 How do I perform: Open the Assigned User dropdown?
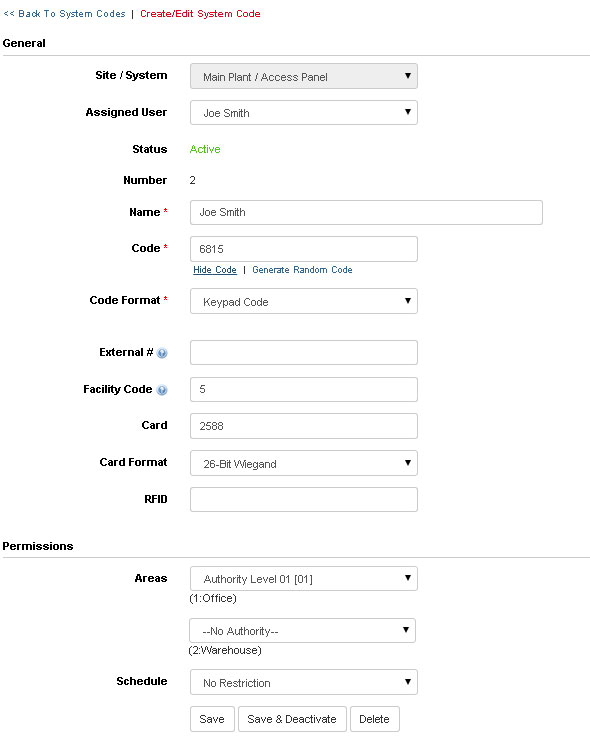[304, 112]
